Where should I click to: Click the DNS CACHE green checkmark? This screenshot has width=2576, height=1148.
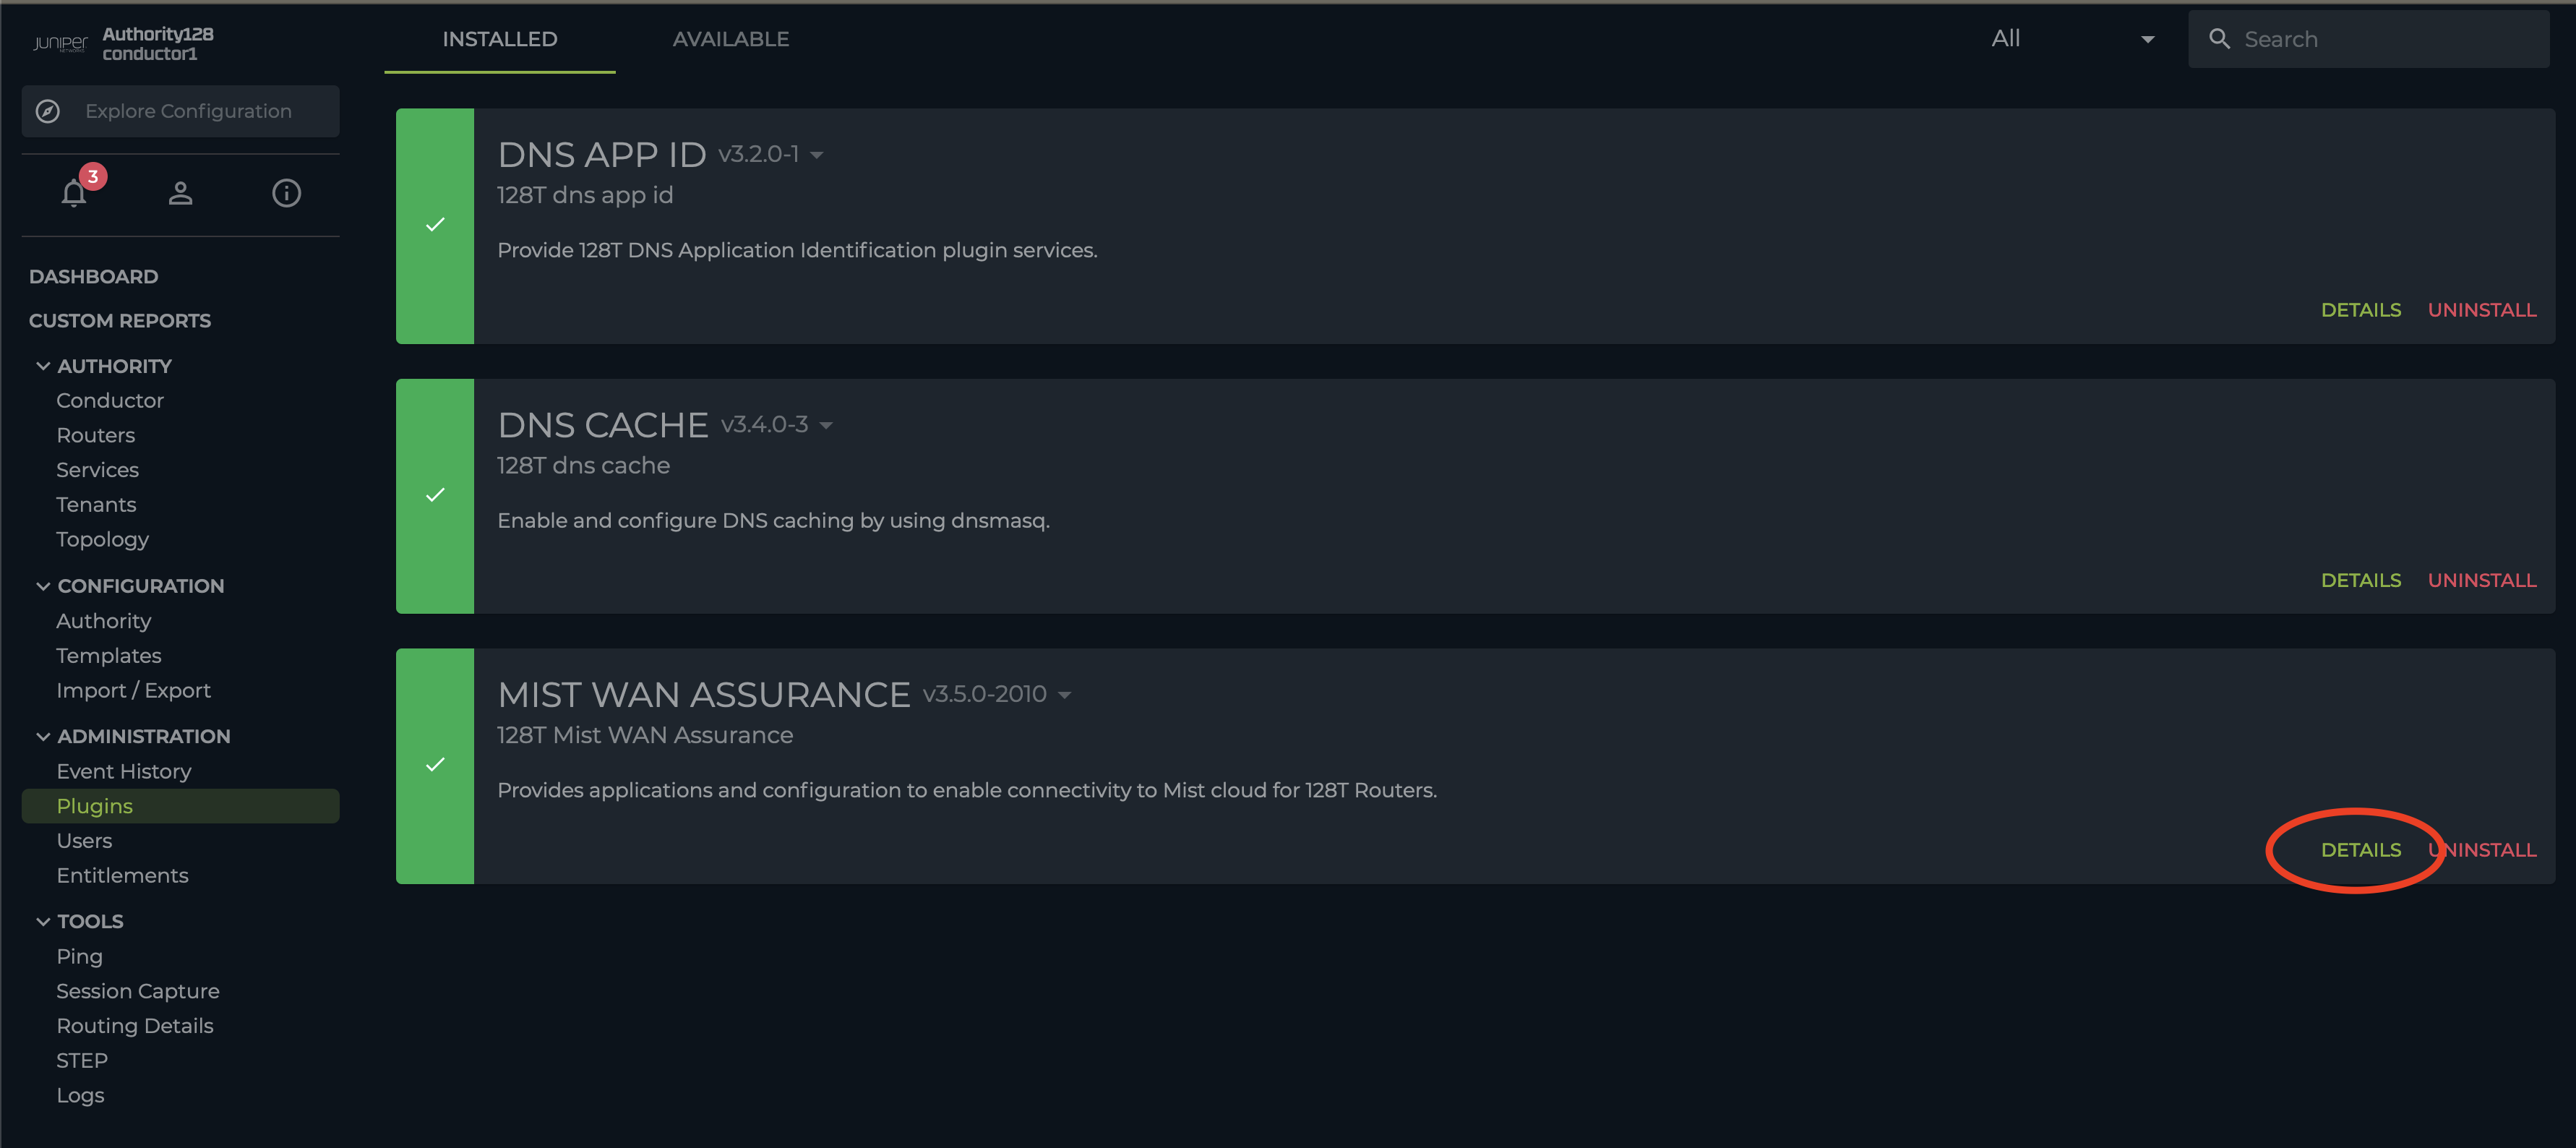click(x=435, y=495)
